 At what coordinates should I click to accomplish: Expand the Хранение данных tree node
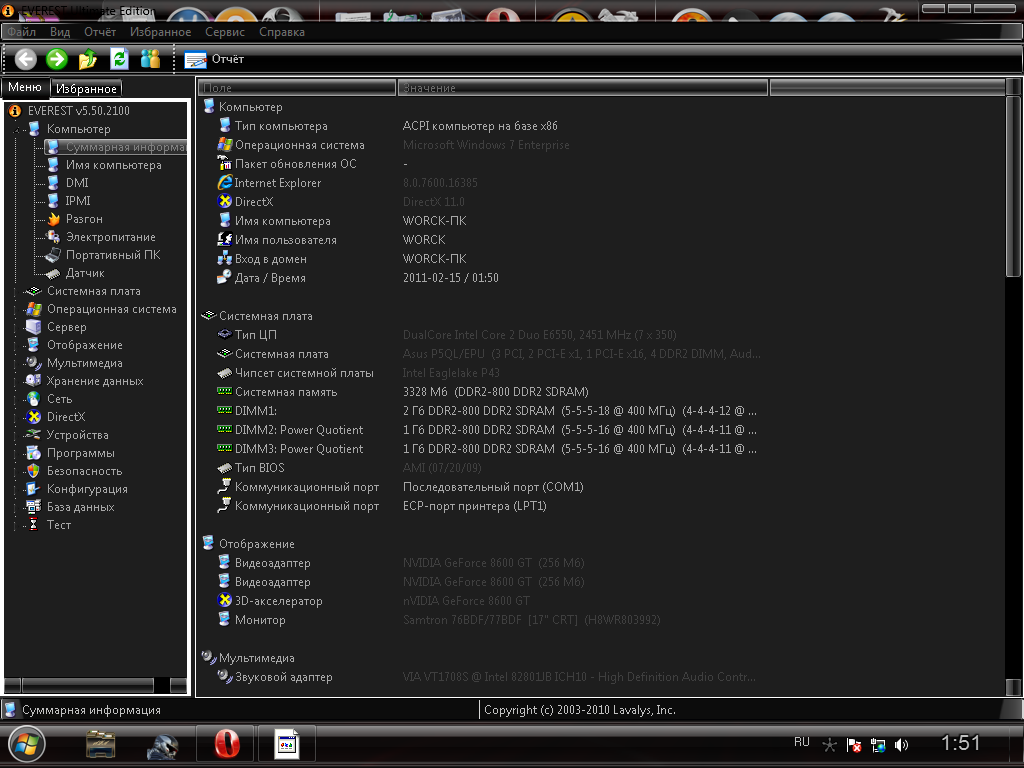(x=16, y=381)
